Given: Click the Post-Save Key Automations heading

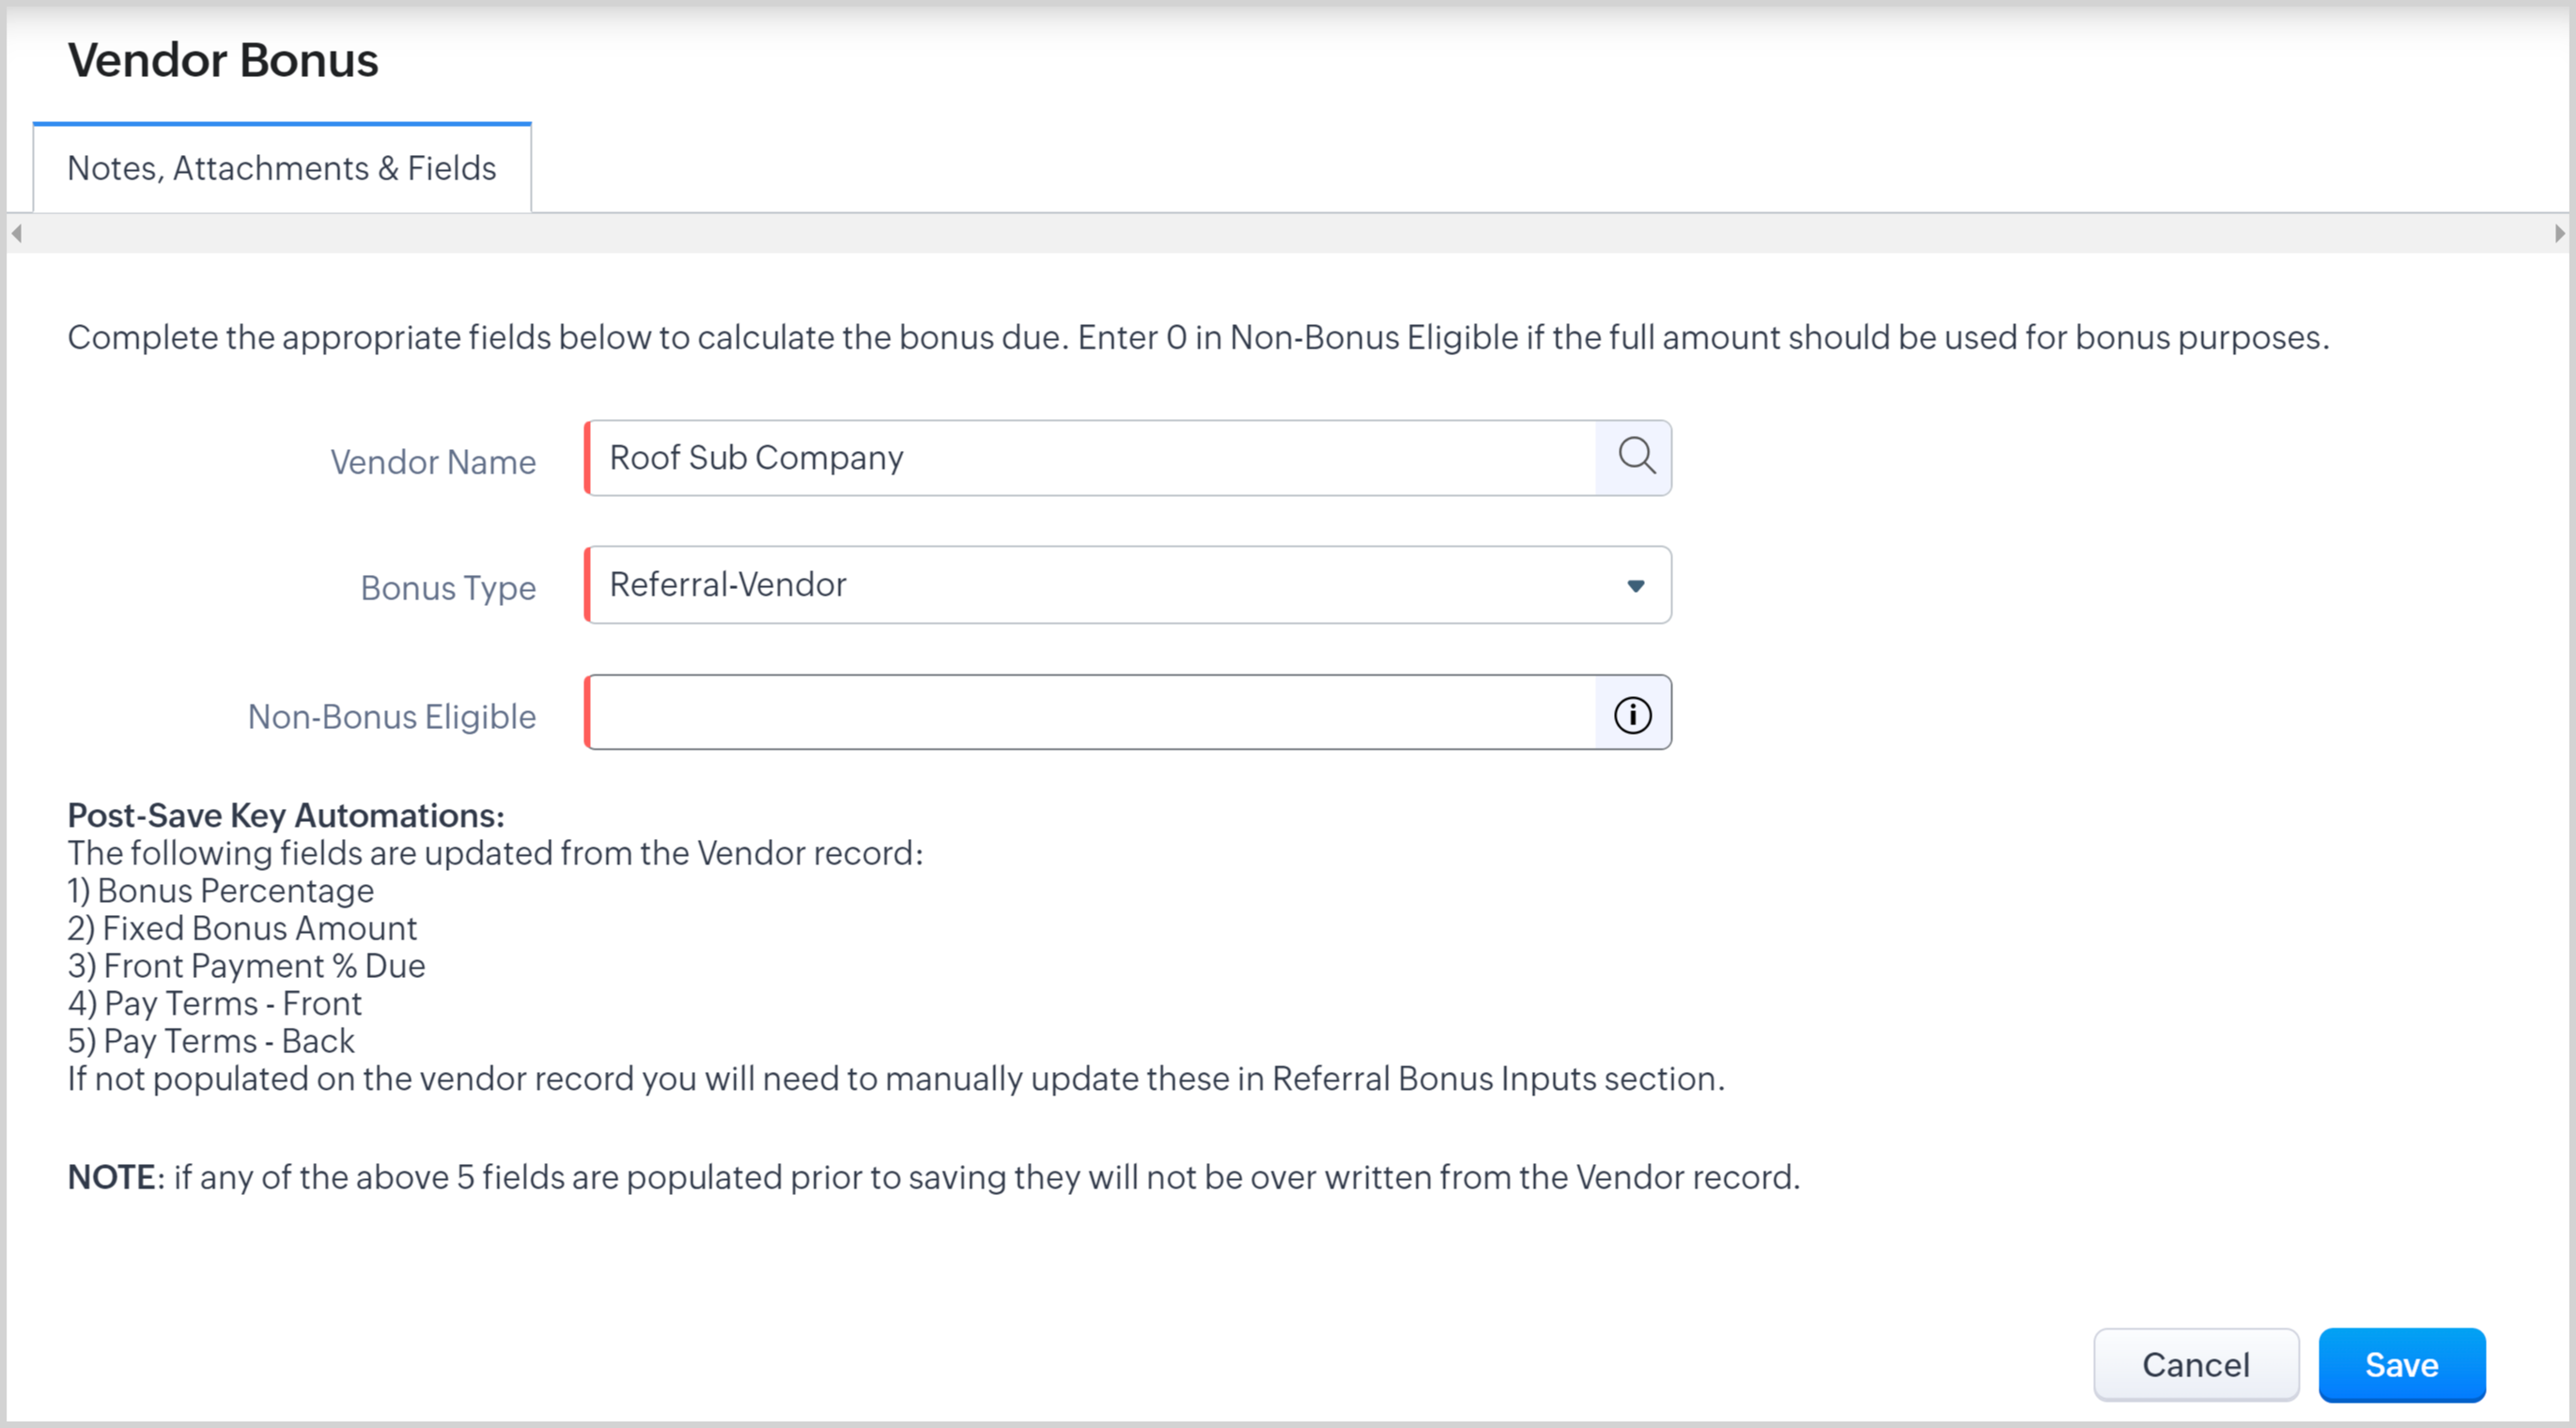Looking at the screenshot, I should (285, 815).
